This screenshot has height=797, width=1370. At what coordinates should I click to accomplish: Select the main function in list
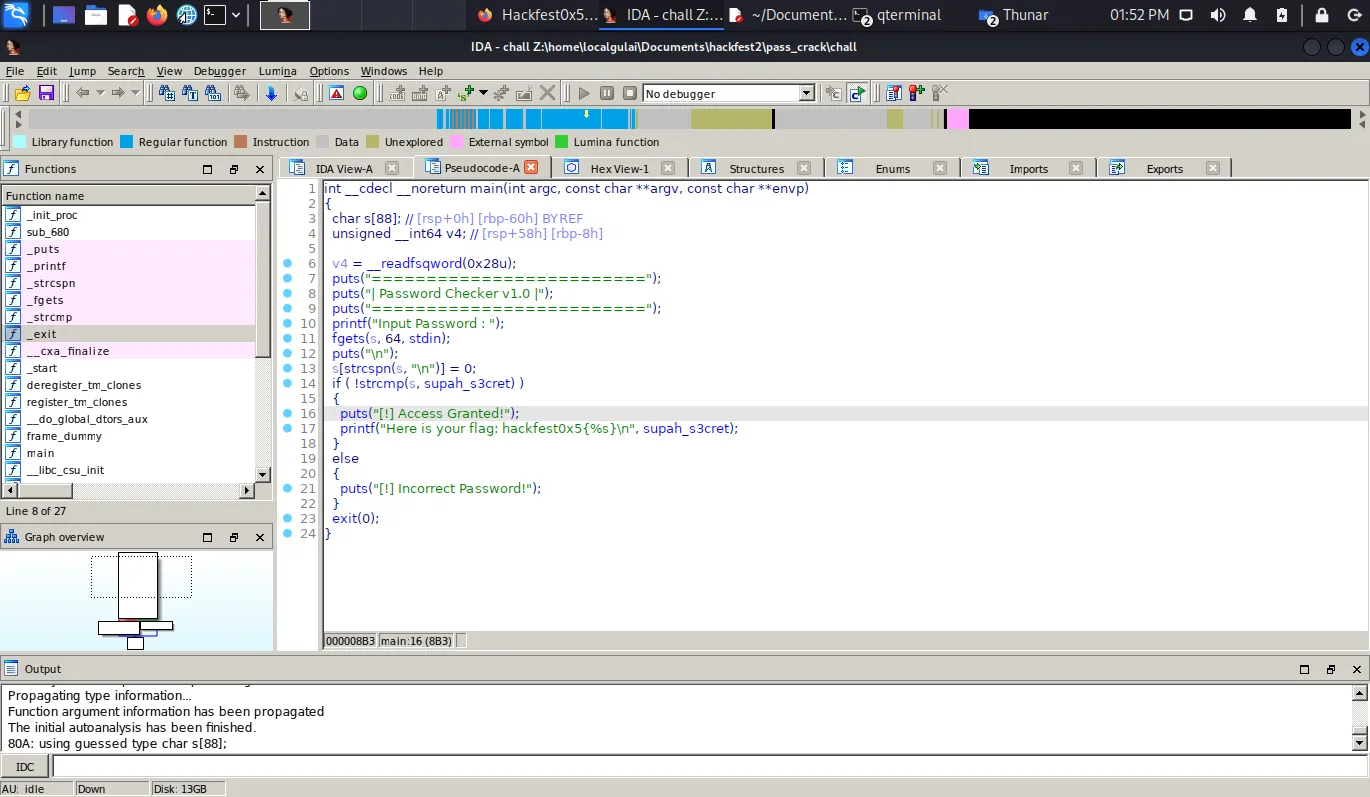click(x=40, y=453)
